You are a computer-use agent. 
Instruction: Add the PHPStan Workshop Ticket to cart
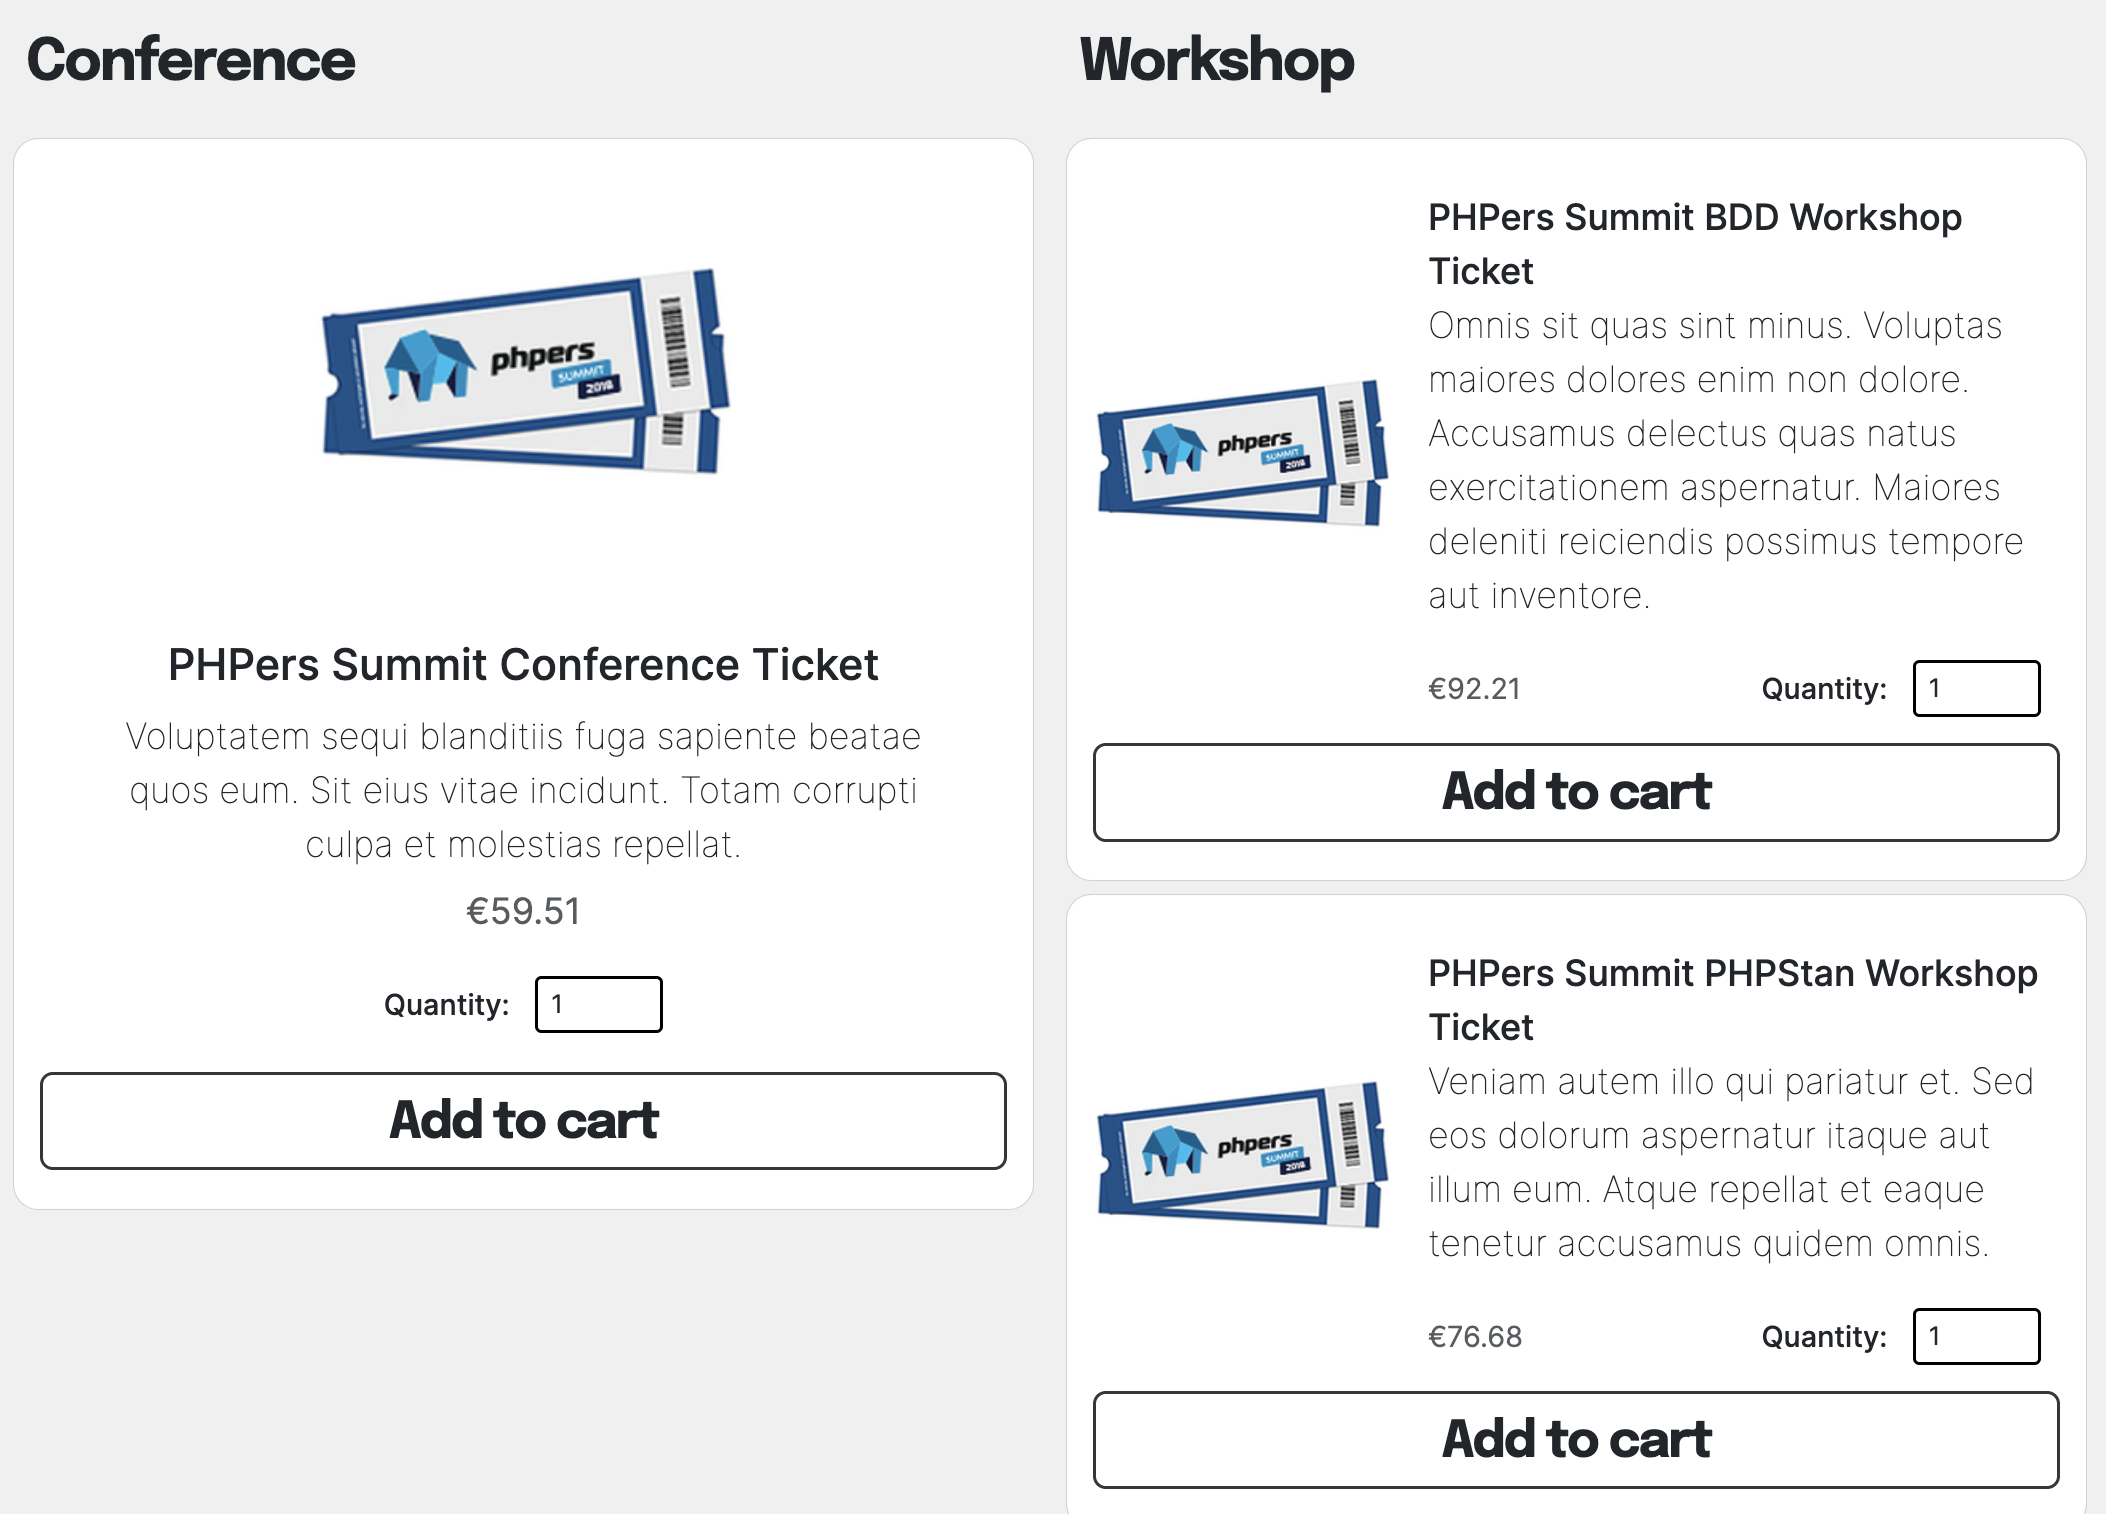click(1576, 1440)
